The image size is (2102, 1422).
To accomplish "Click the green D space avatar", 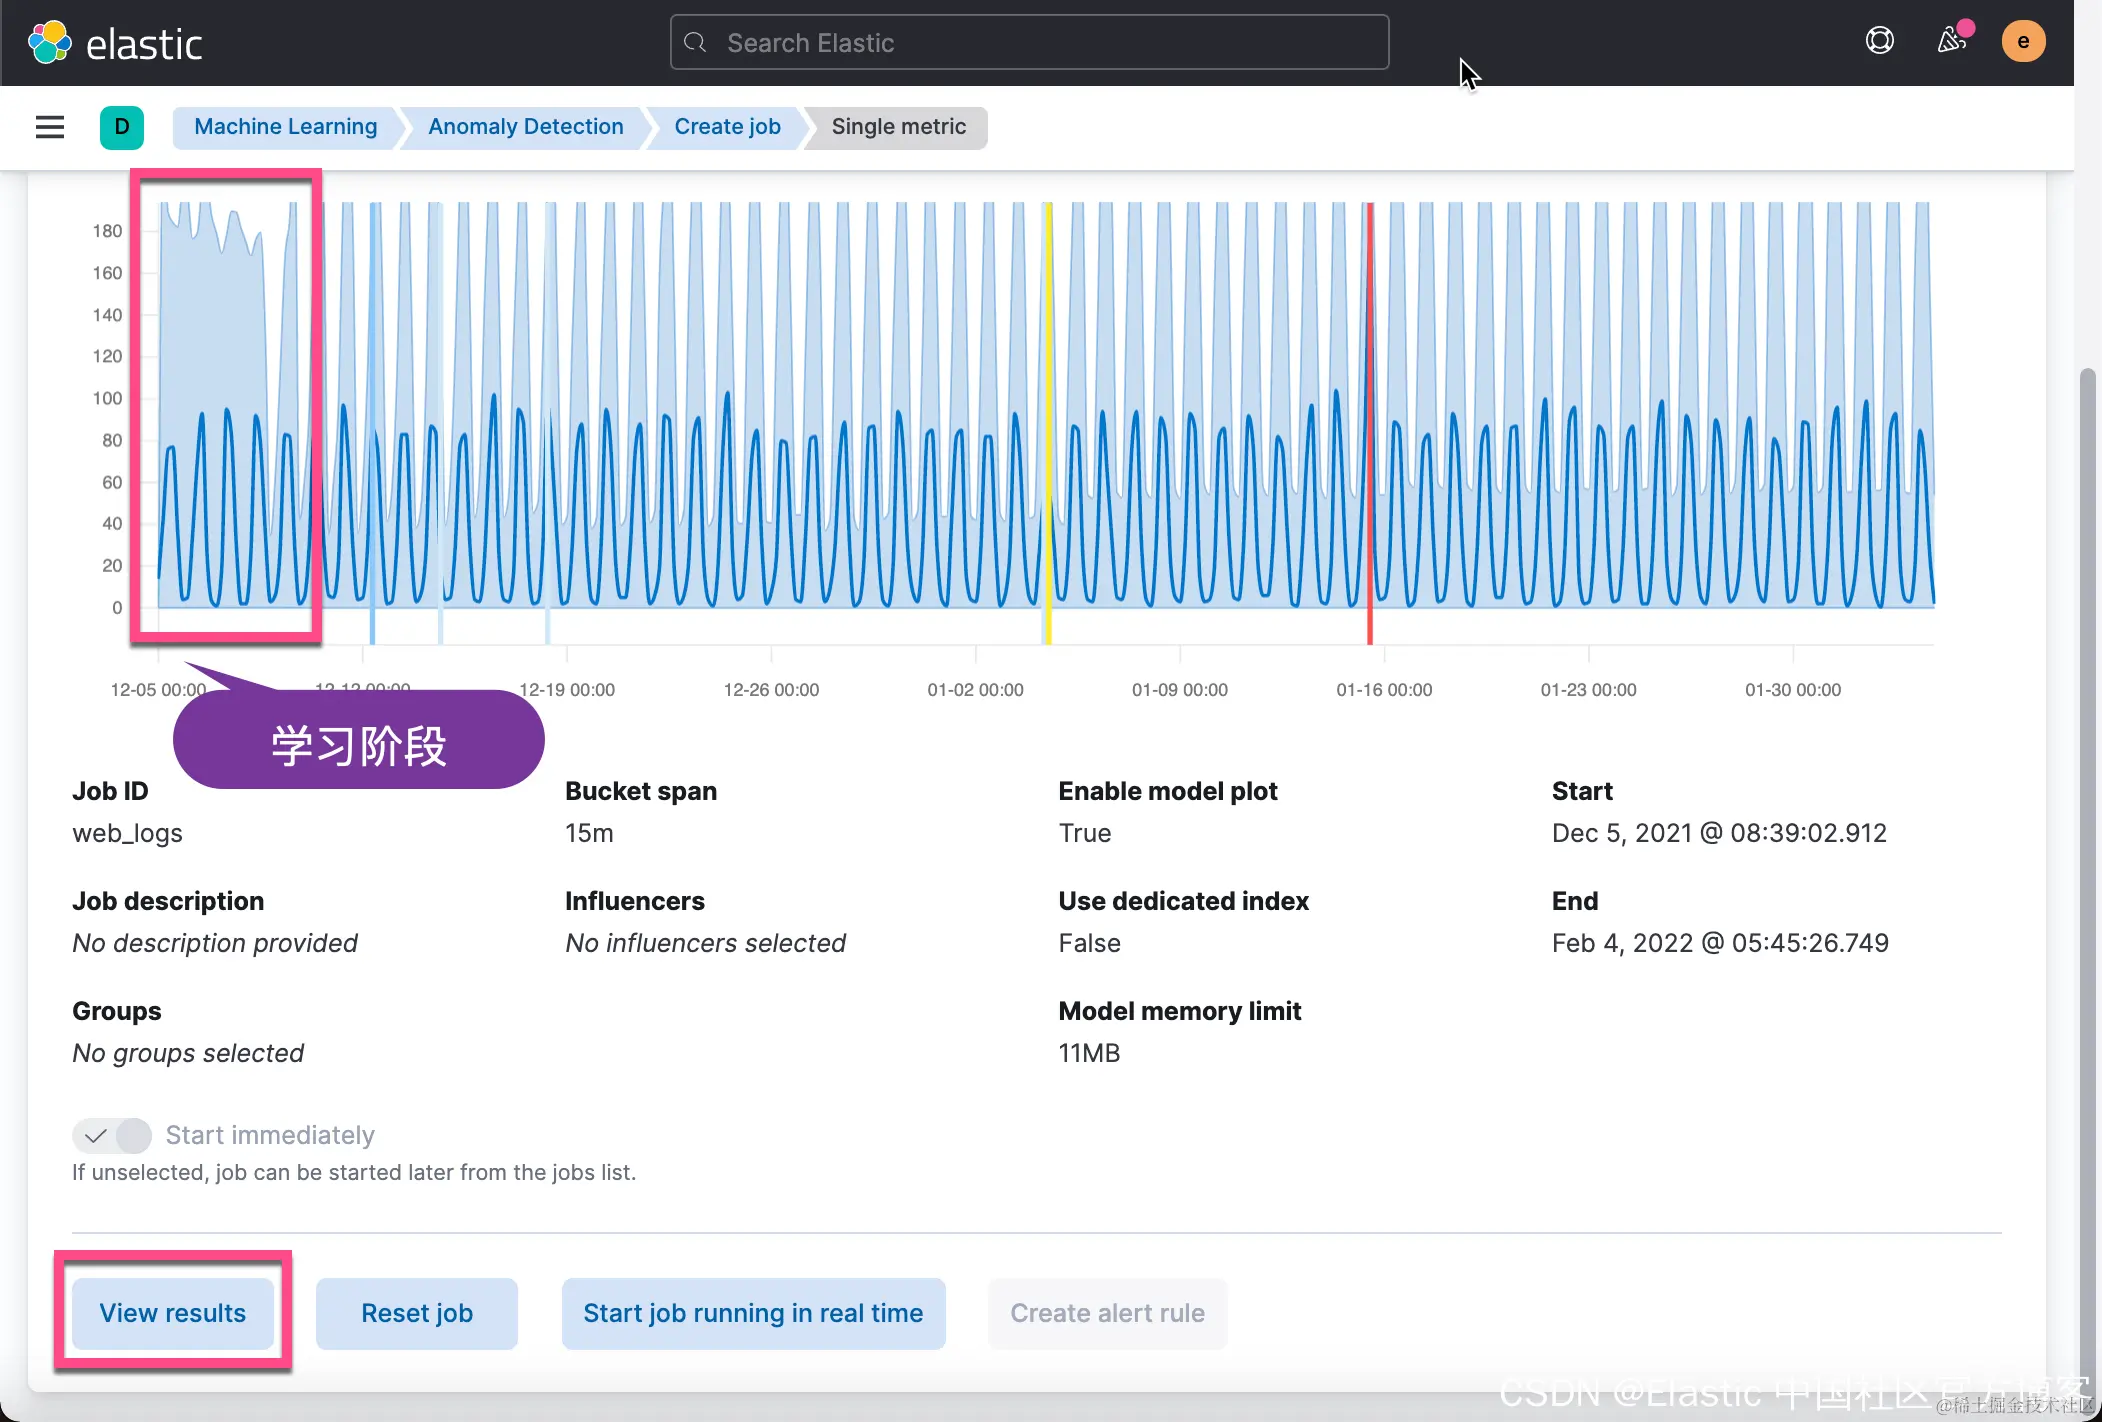I will pyautogui.click(x=122, y=127).
